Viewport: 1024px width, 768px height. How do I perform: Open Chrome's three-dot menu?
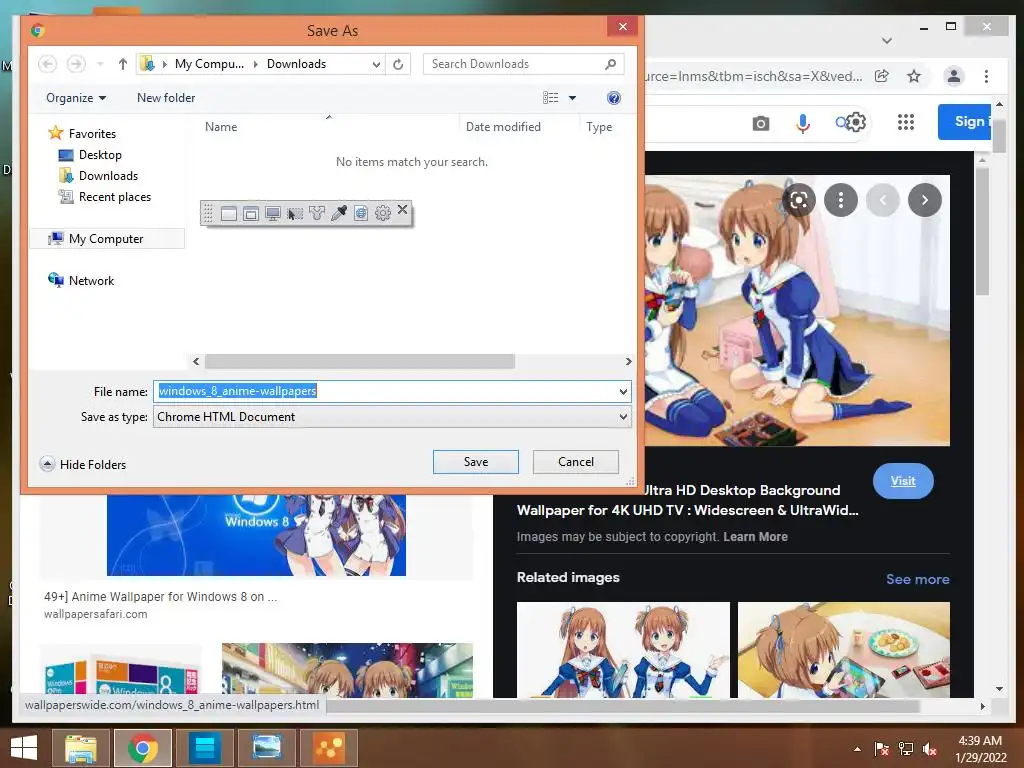(986, 76)
